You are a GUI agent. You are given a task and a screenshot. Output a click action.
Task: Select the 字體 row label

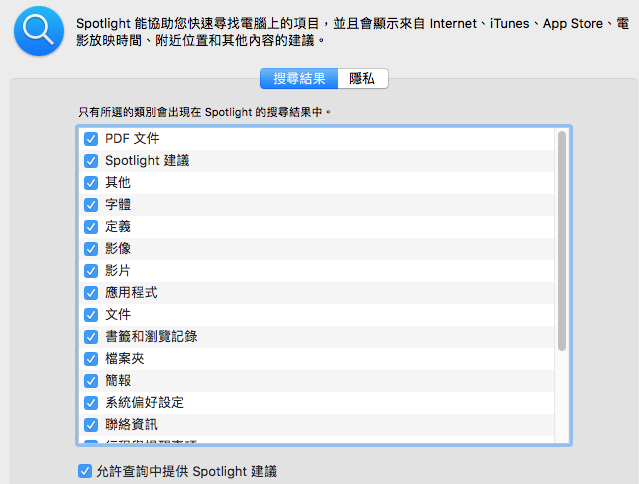click(x=118, y=205)
